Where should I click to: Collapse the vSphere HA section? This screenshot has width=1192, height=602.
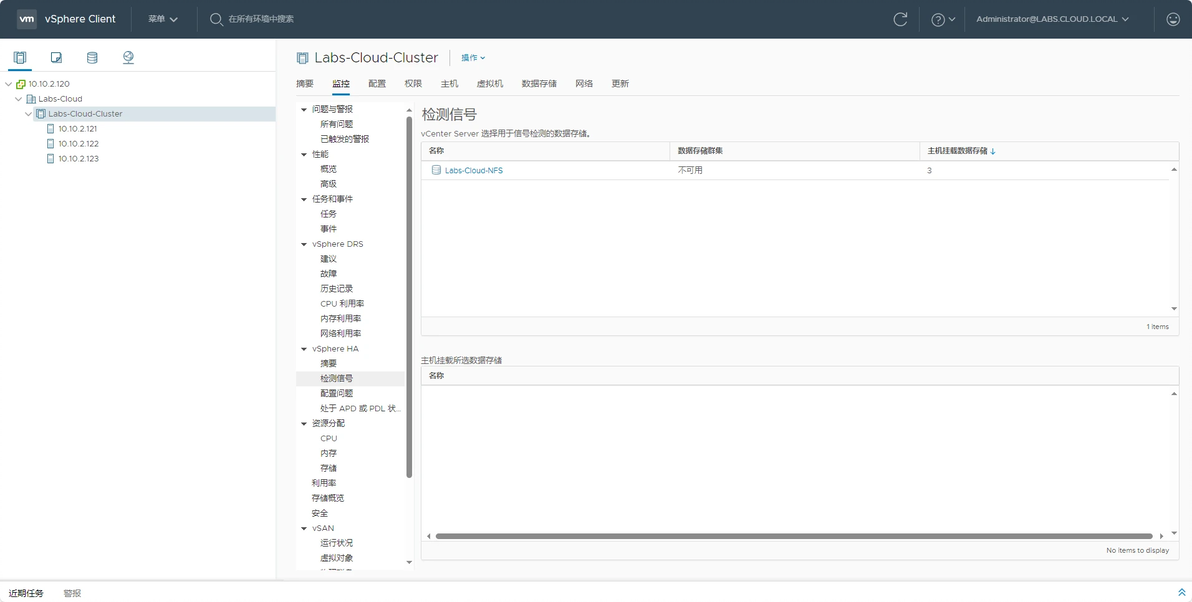[304, 349]
